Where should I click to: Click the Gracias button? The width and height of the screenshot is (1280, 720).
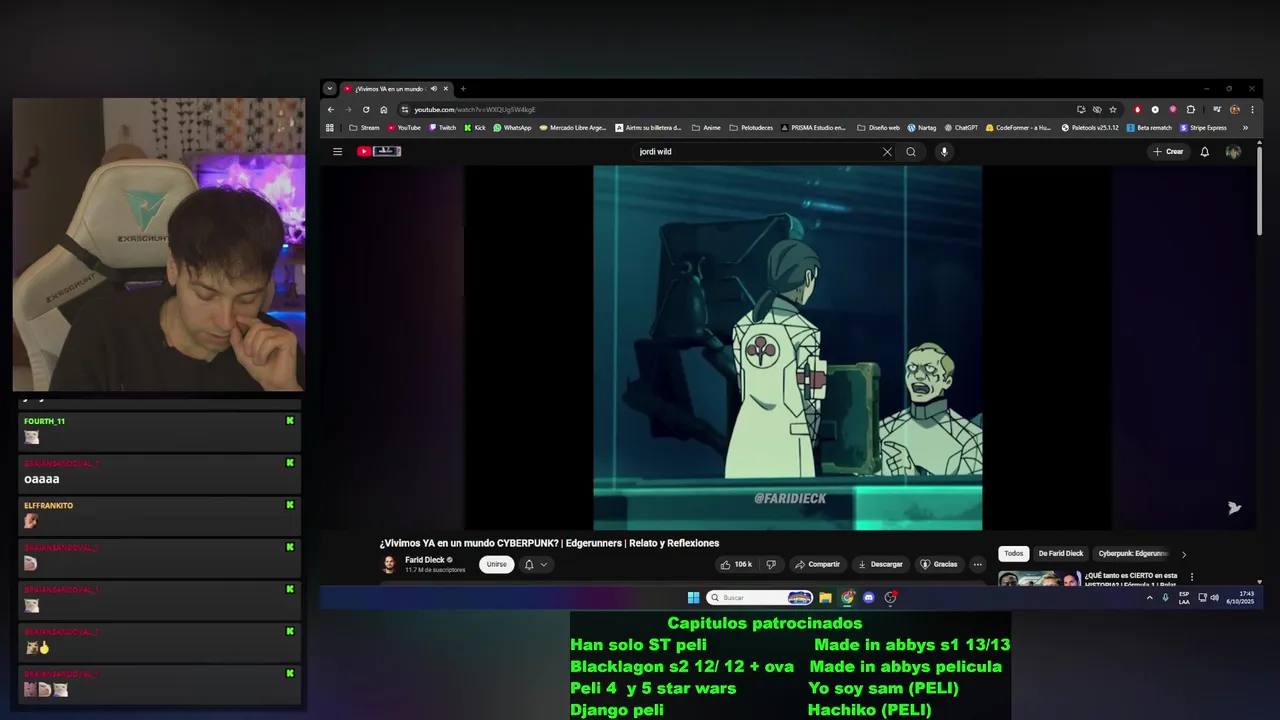[939, 564]
